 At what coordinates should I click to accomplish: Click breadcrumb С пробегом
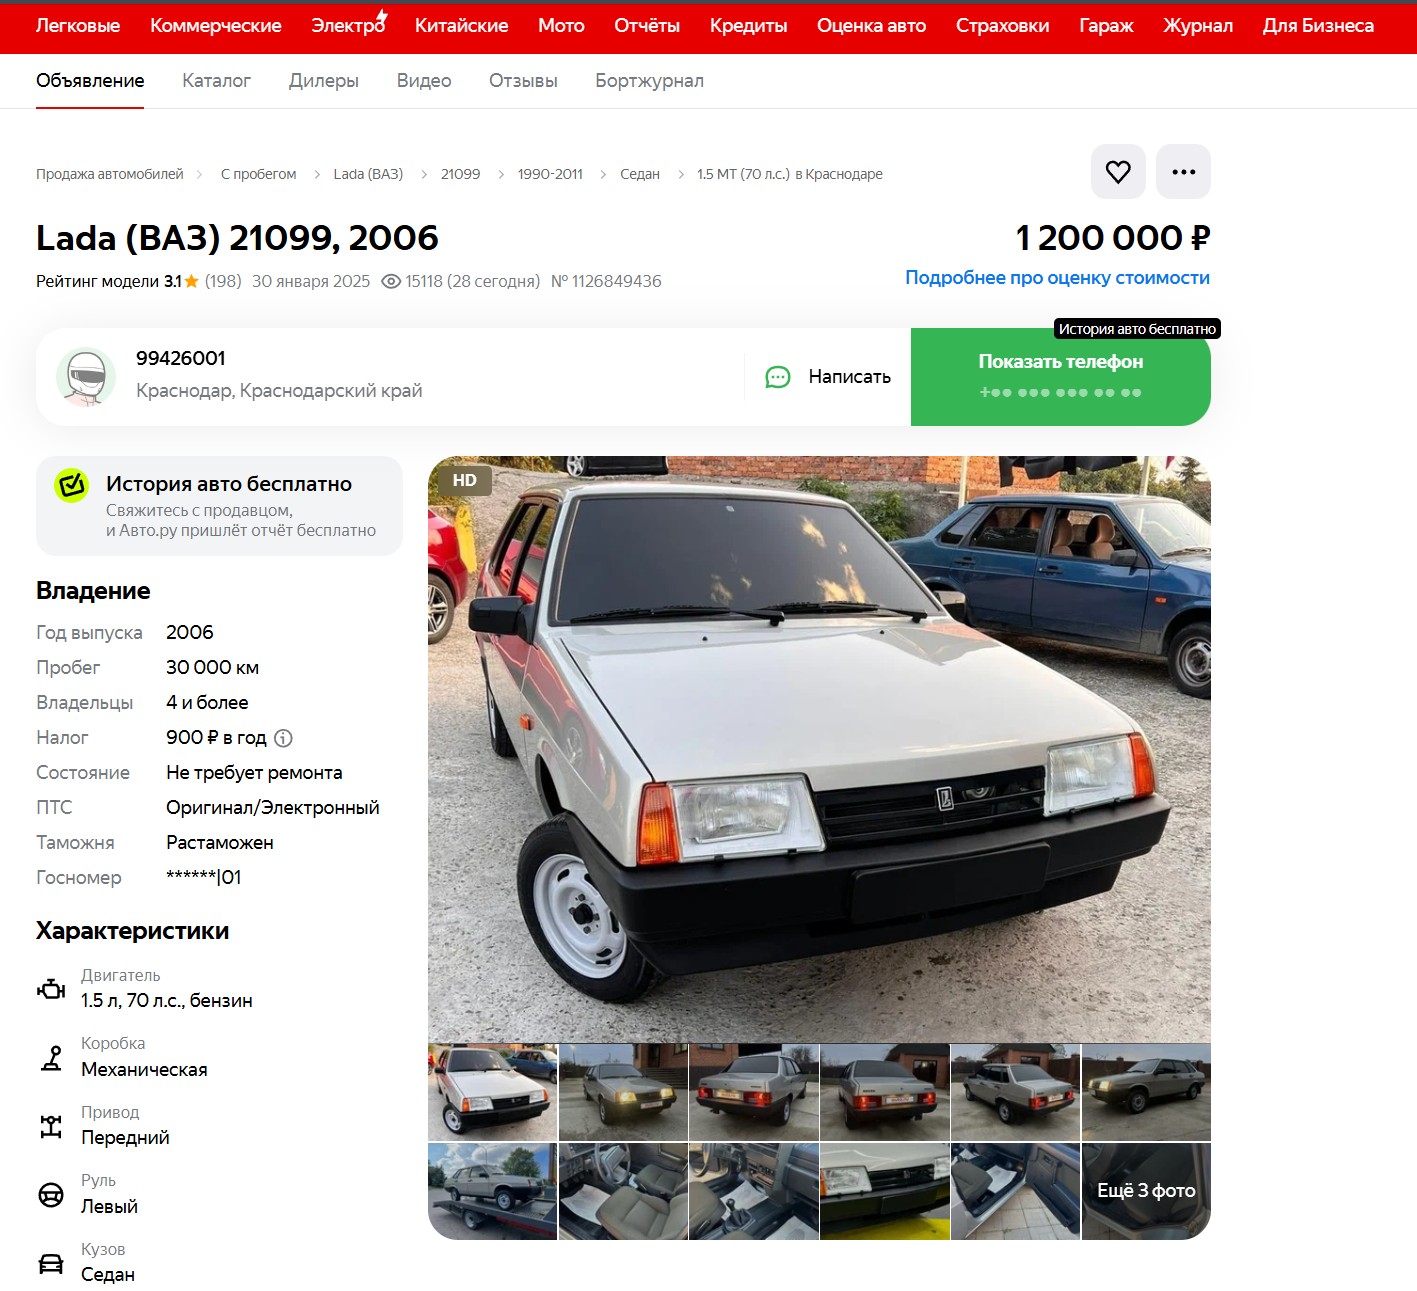[x=258, y=174]
